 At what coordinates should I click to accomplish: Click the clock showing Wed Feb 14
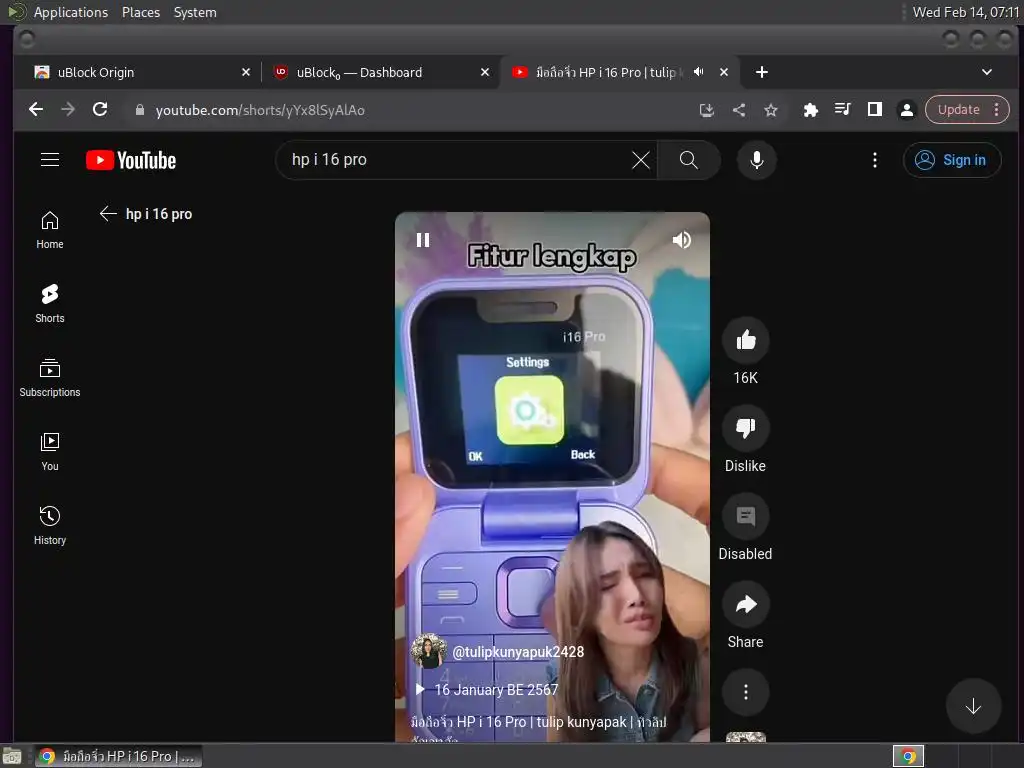point(965,12)
